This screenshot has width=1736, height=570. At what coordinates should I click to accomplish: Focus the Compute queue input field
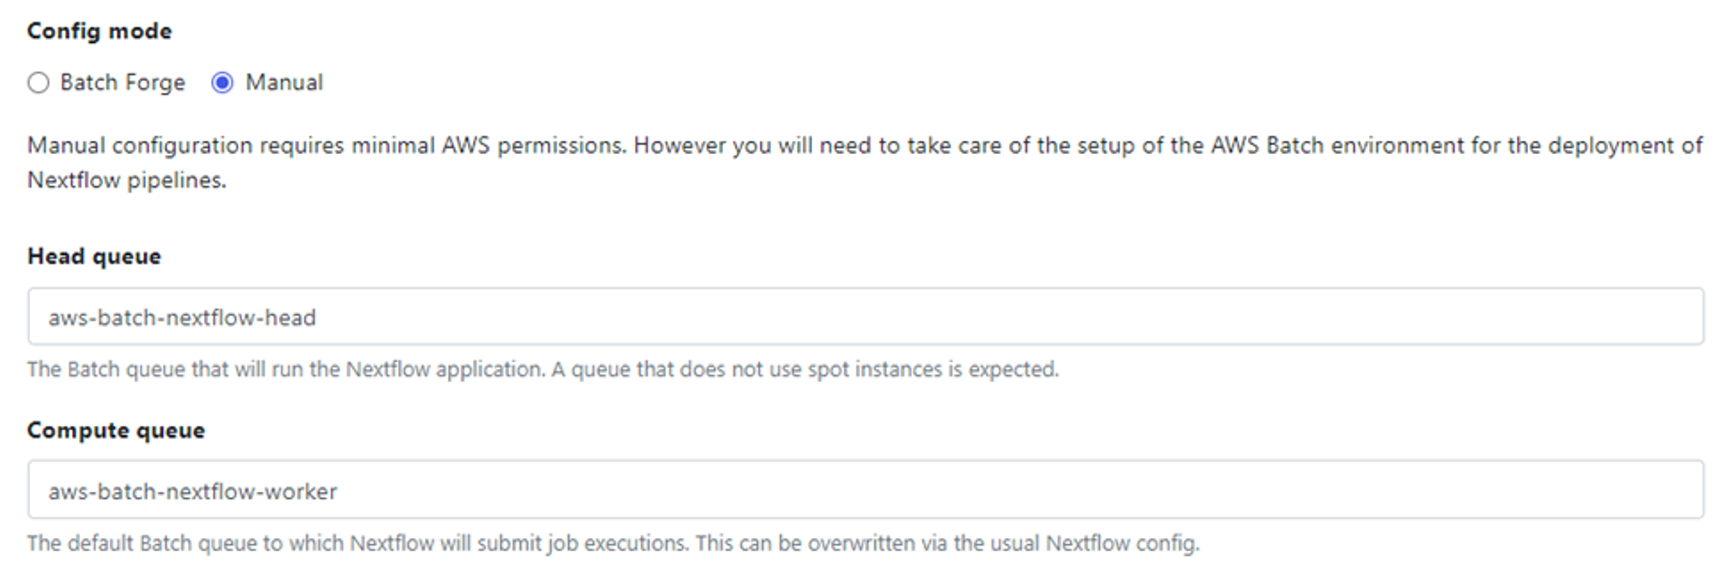point(865,490)
